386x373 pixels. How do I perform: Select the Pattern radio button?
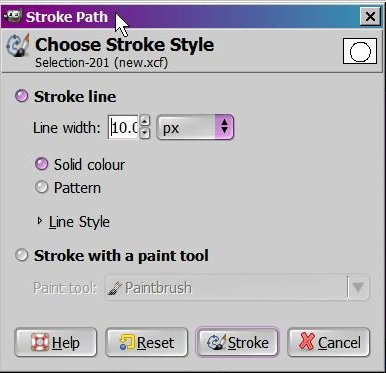[x=41, y=187]
